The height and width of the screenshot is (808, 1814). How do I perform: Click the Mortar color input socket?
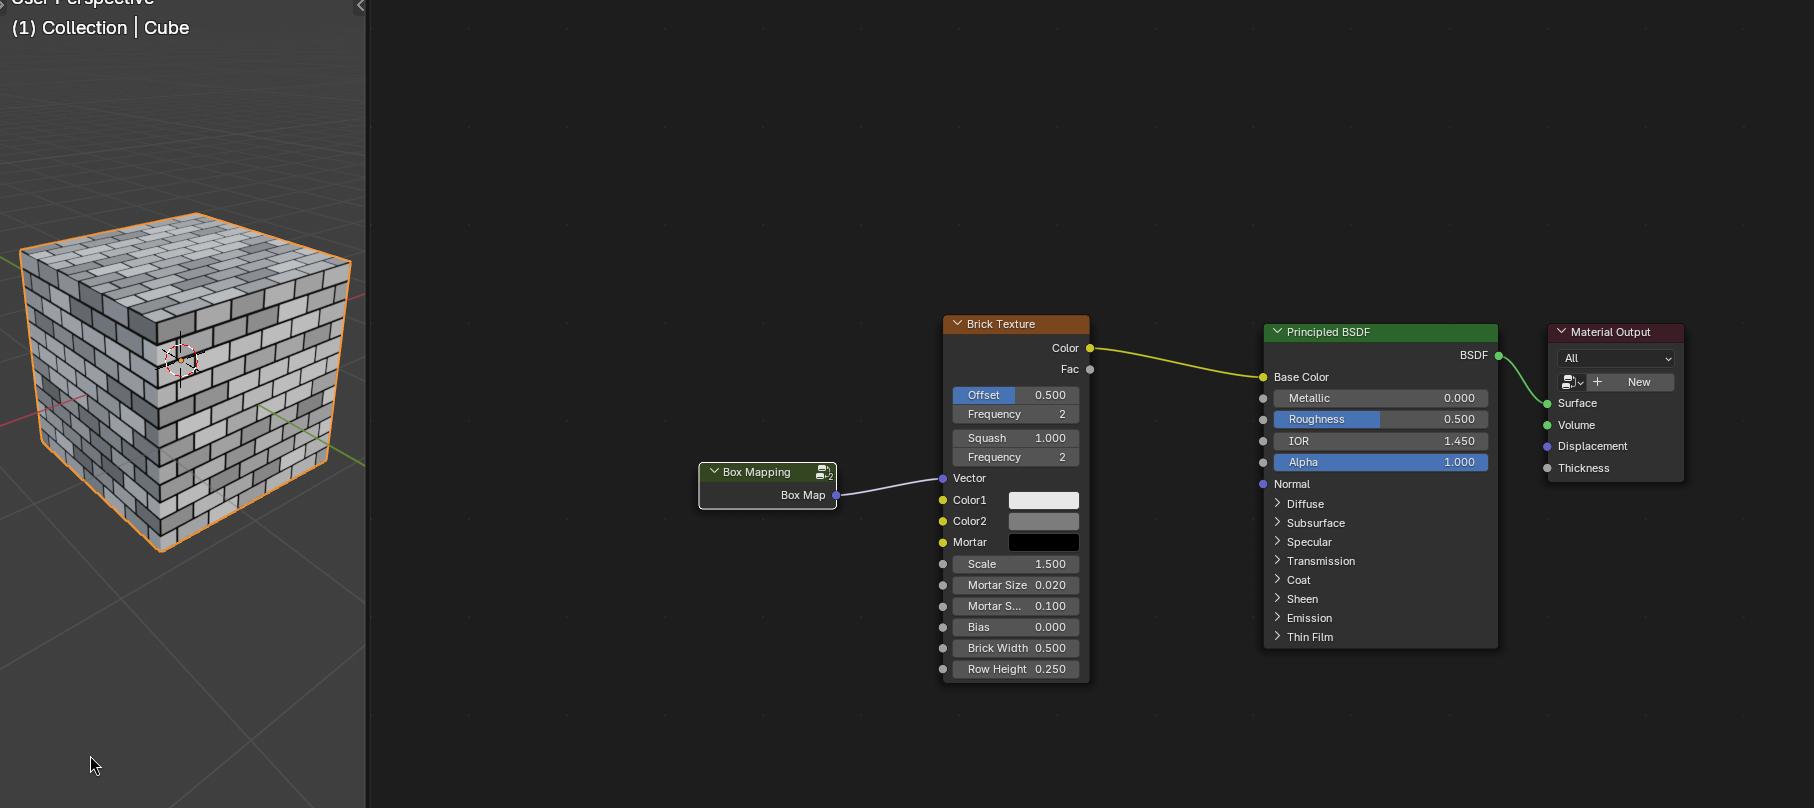coord(943,542)
